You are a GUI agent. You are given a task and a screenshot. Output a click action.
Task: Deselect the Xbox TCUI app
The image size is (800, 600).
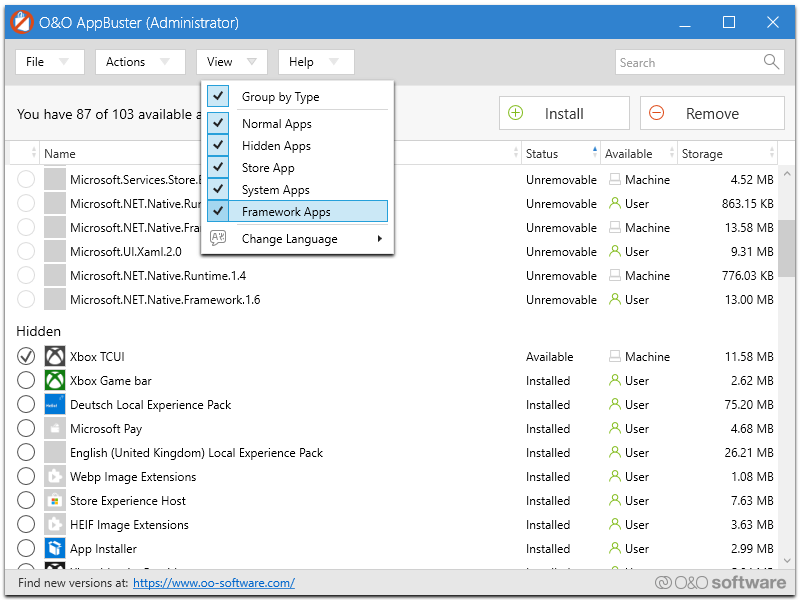click(26, 356)
